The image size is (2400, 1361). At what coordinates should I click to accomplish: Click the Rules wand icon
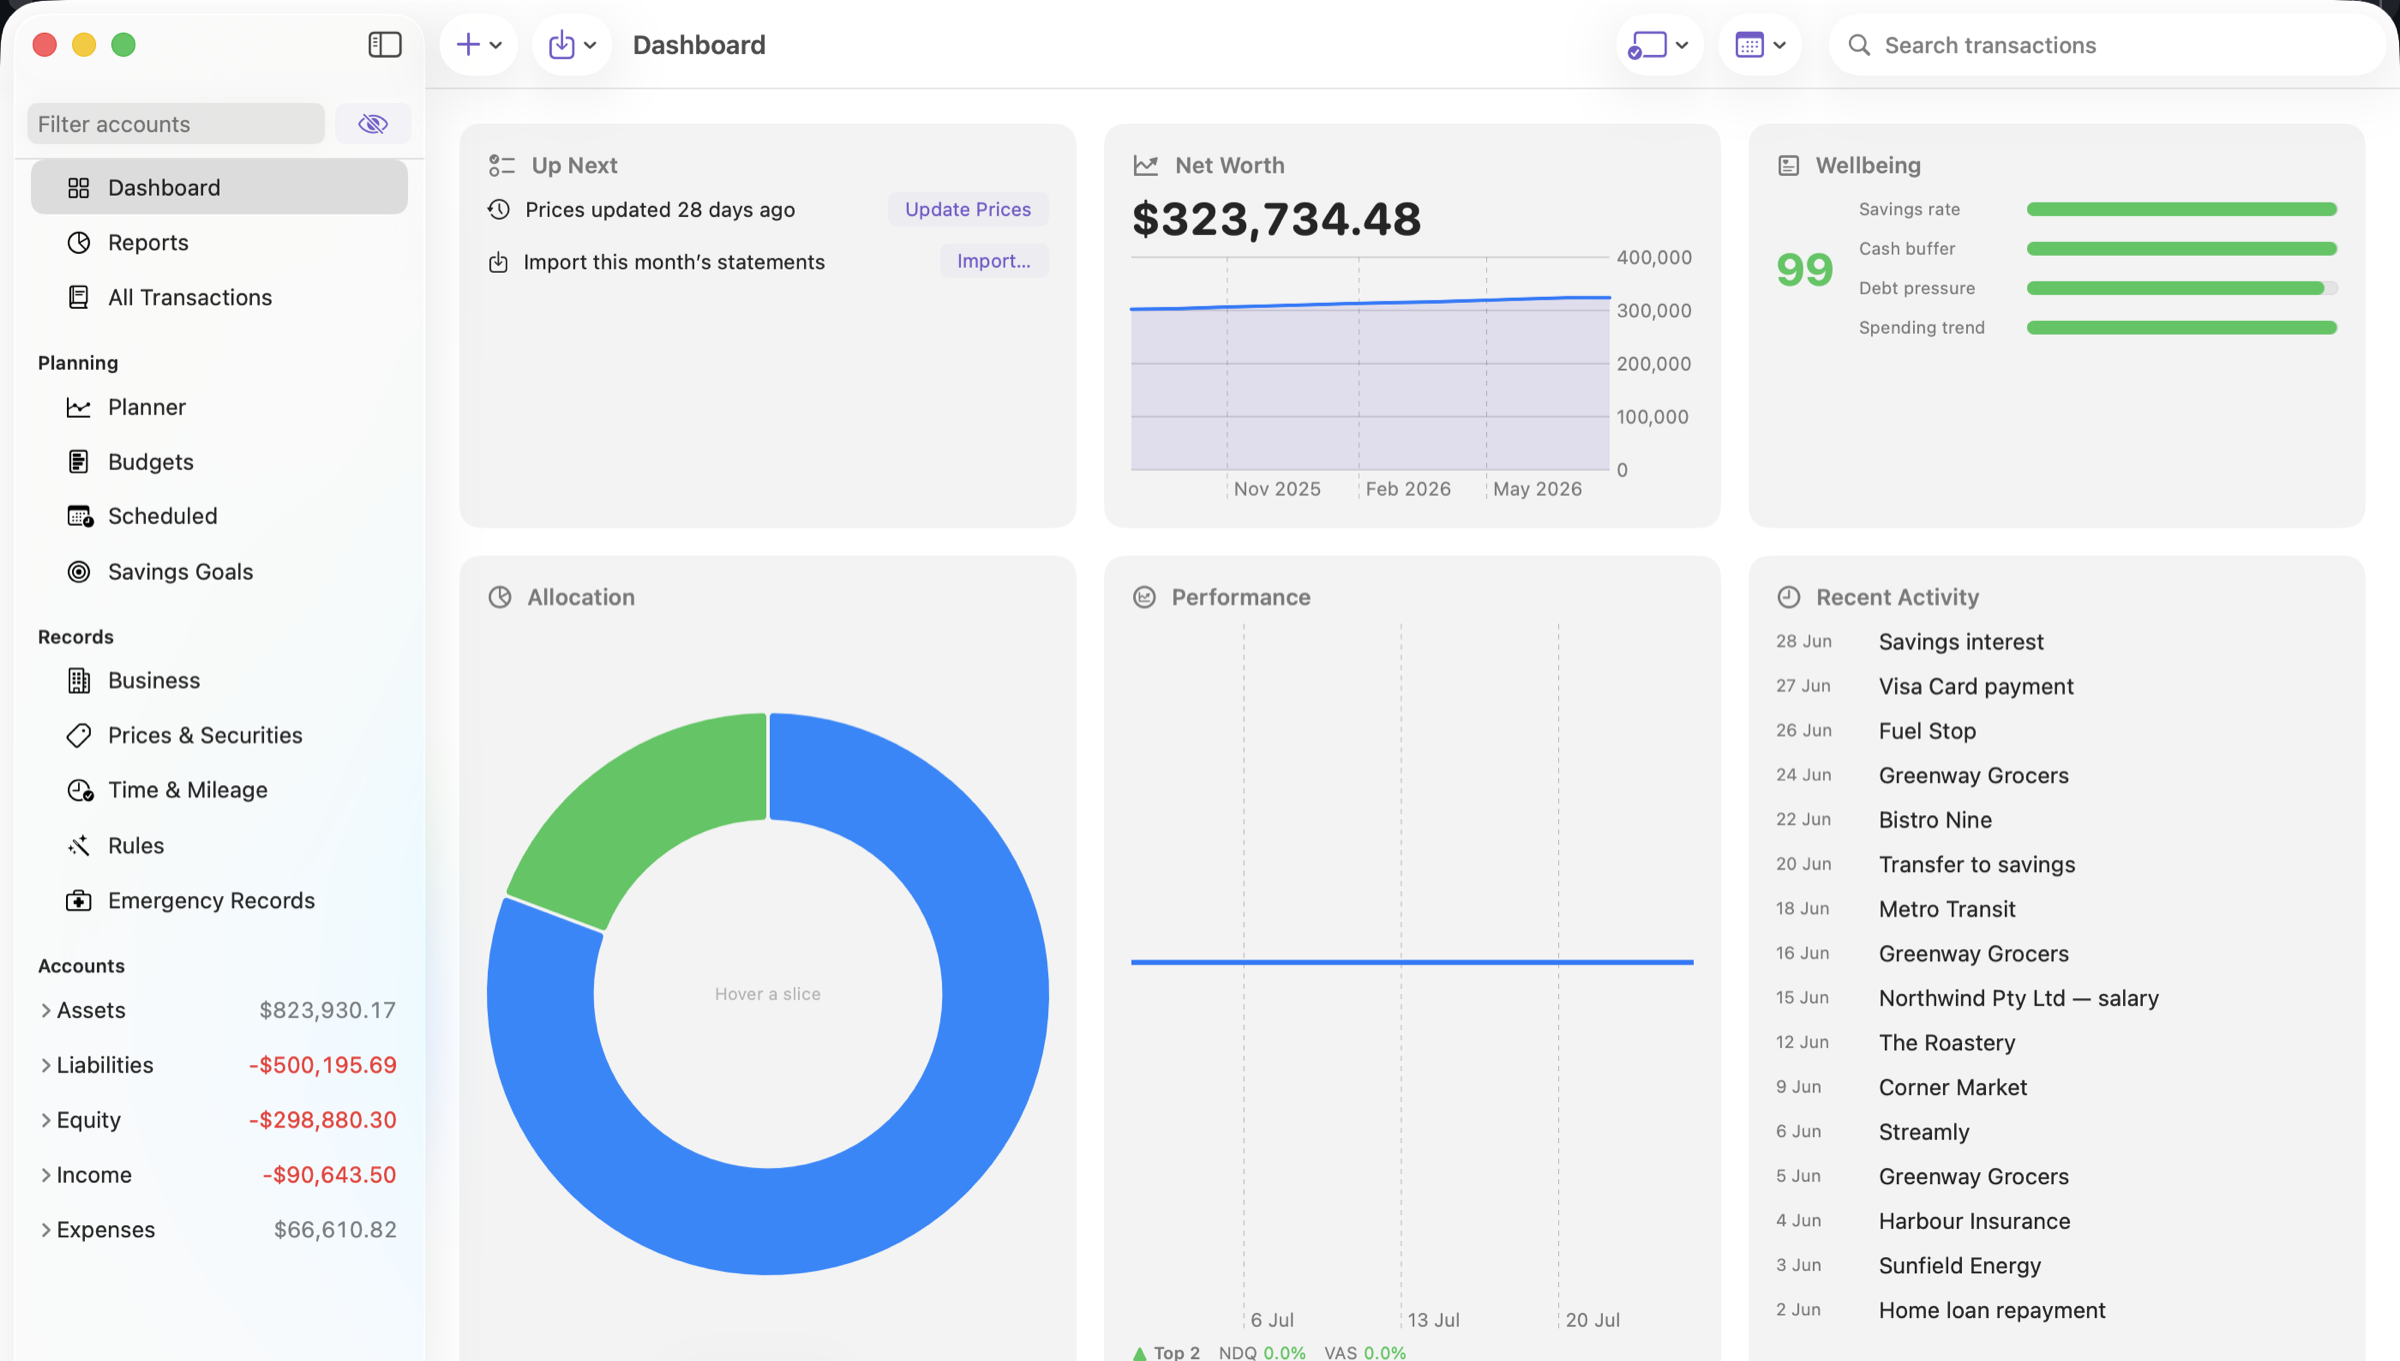79,845
